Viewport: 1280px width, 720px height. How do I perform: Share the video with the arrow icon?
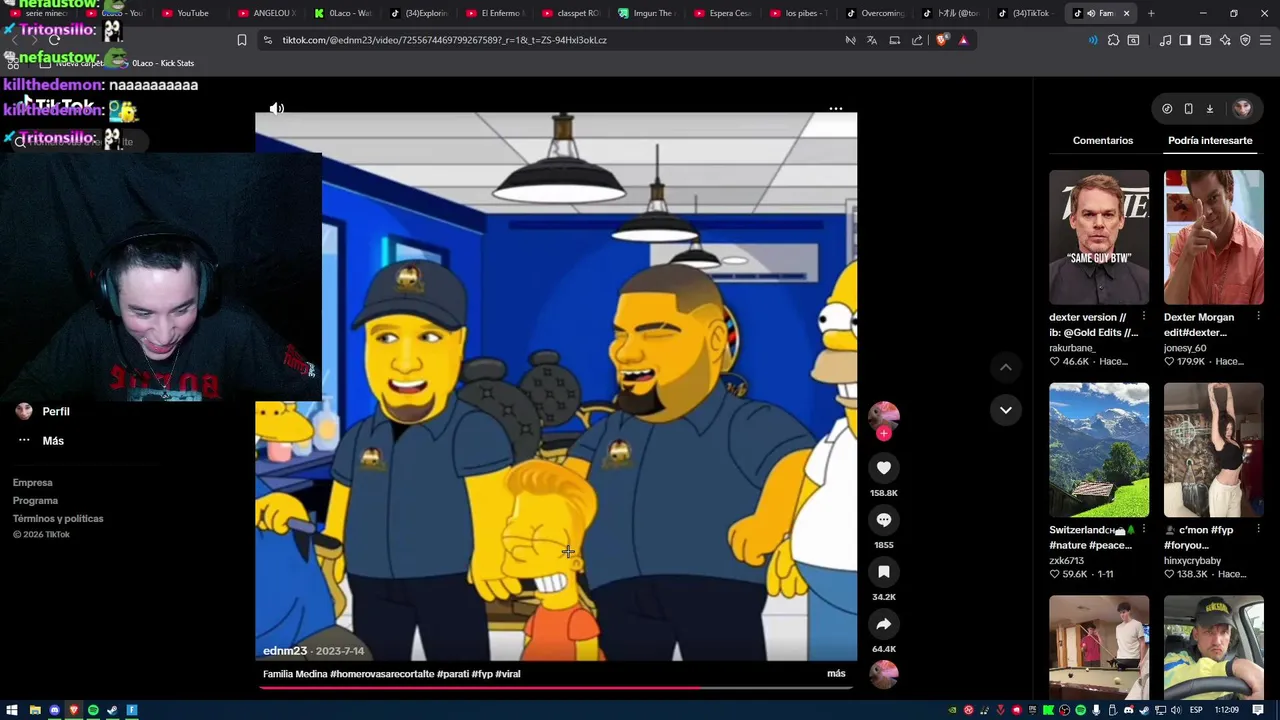tap(884, 624)
